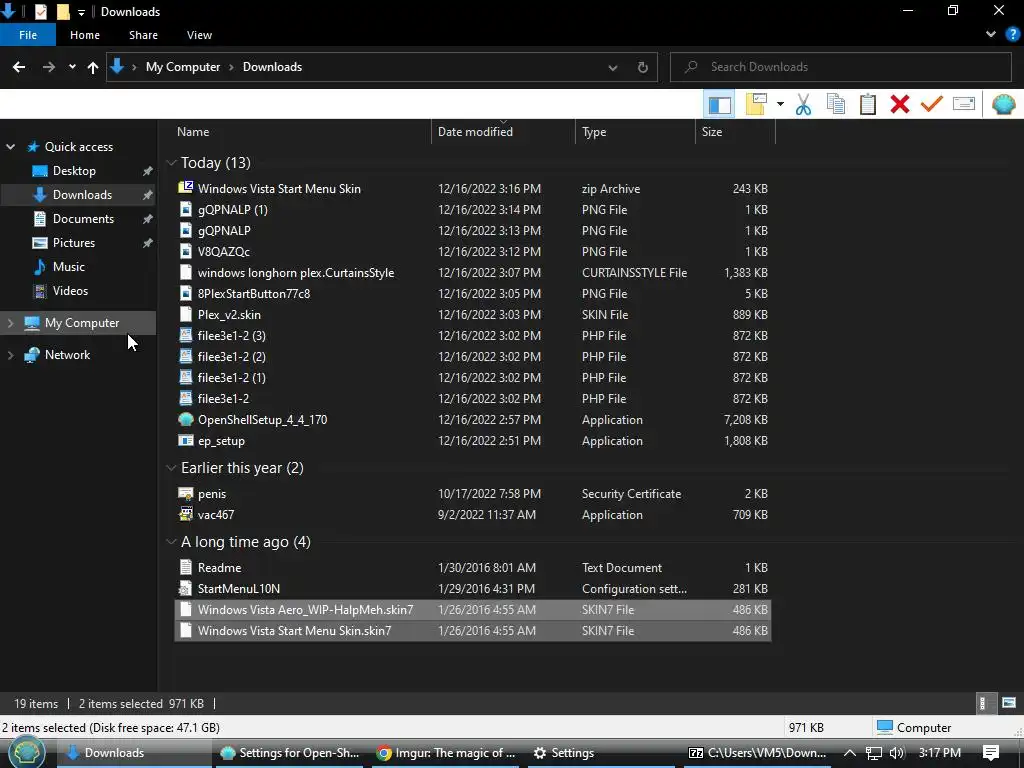Collapse the Quick access tree node
The image size is (1024, 768).
click(x=10, y=147)
